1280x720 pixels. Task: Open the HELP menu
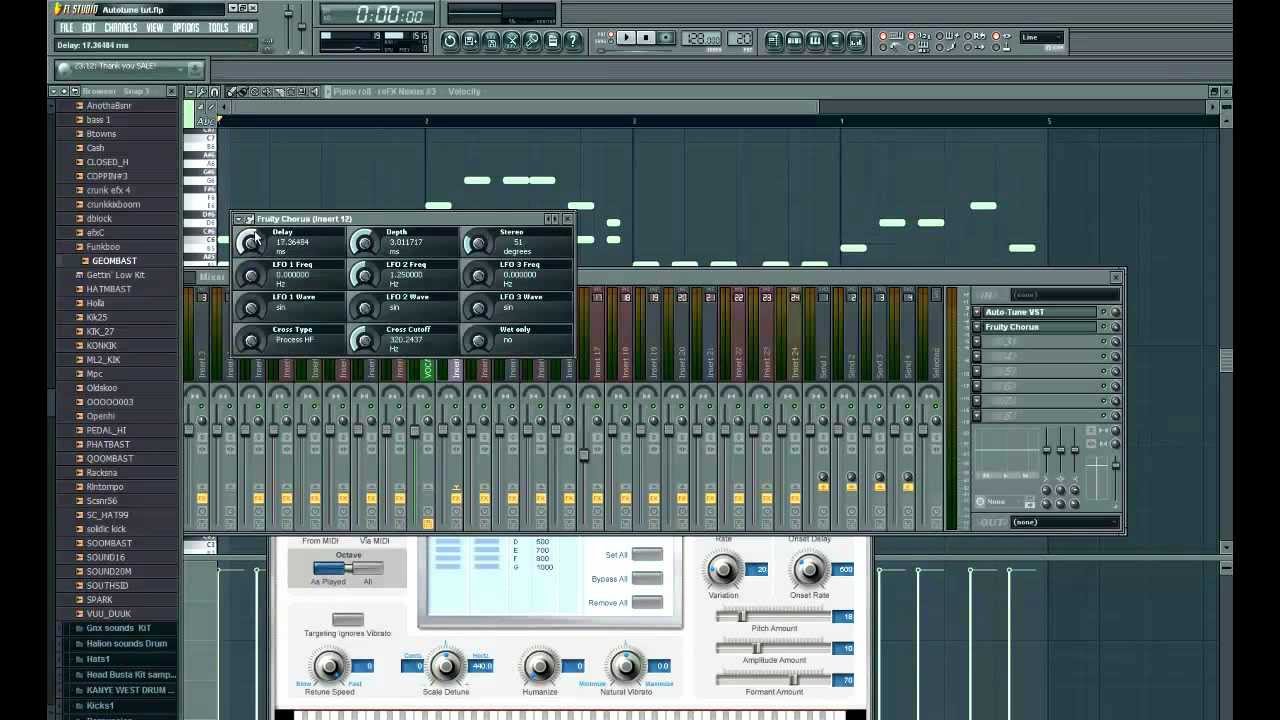[x=245, y=28]
